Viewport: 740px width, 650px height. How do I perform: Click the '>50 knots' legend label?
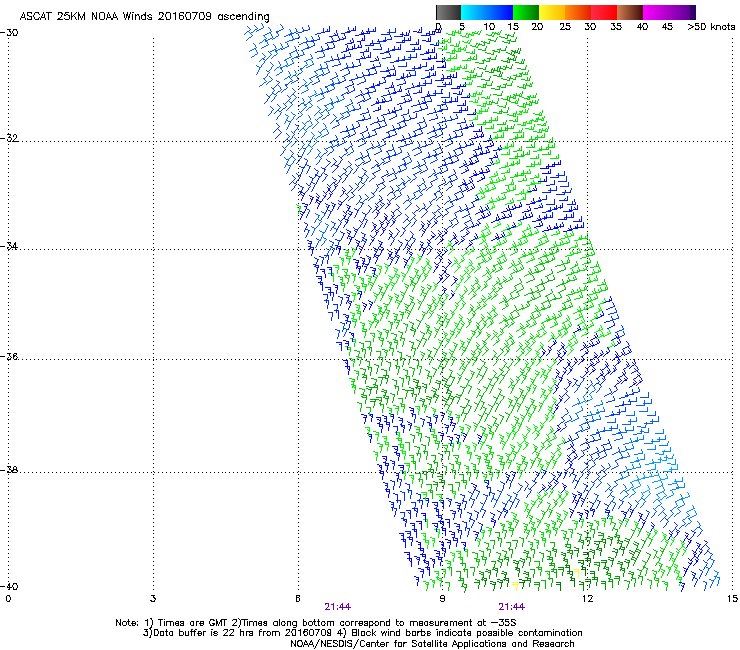point(711,27)
